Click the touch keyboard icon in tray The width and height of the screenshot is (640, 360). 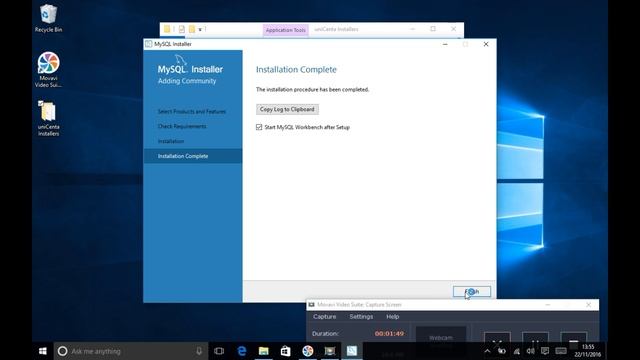(561, 351)
